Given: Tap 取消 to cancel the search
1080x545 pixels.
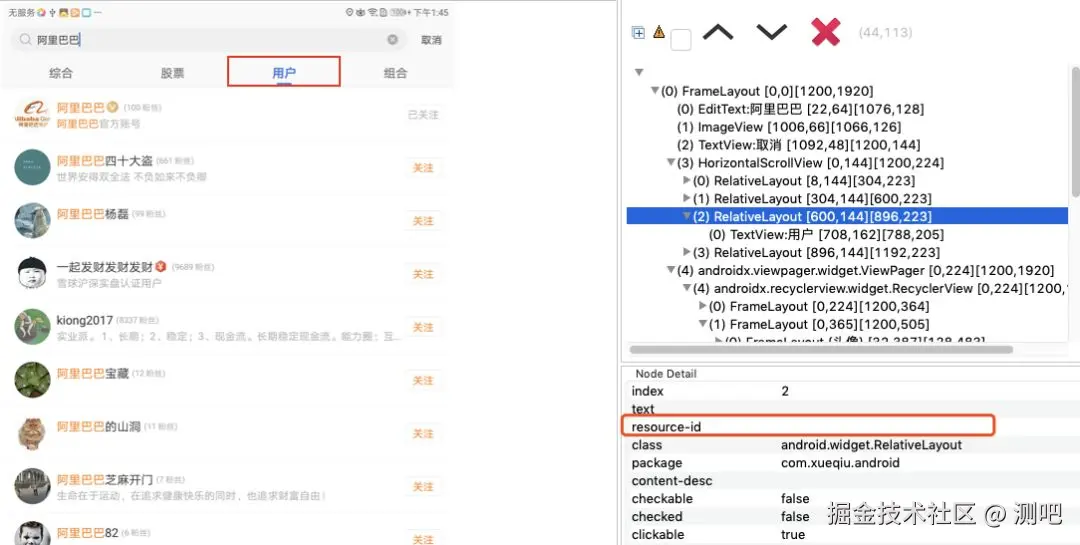Looking at the screenshot, I should pos(431,40).
